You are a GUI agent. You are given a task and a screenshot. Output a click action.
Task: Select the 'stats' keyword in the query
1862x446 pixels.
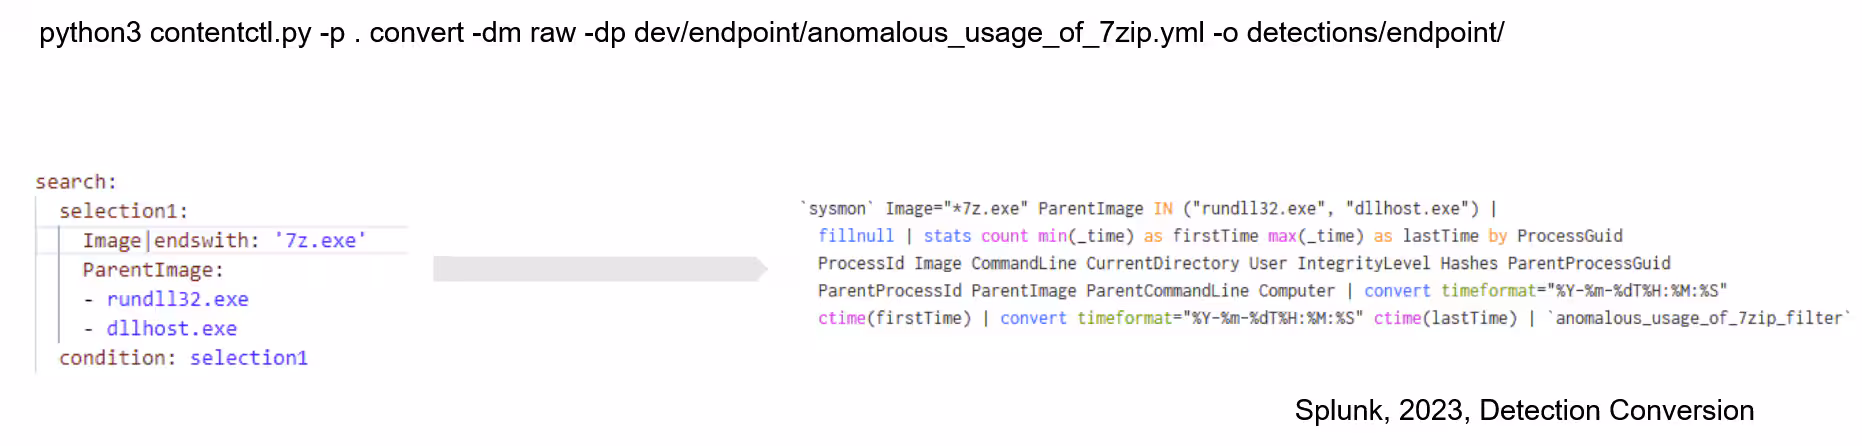pos(947,236)
